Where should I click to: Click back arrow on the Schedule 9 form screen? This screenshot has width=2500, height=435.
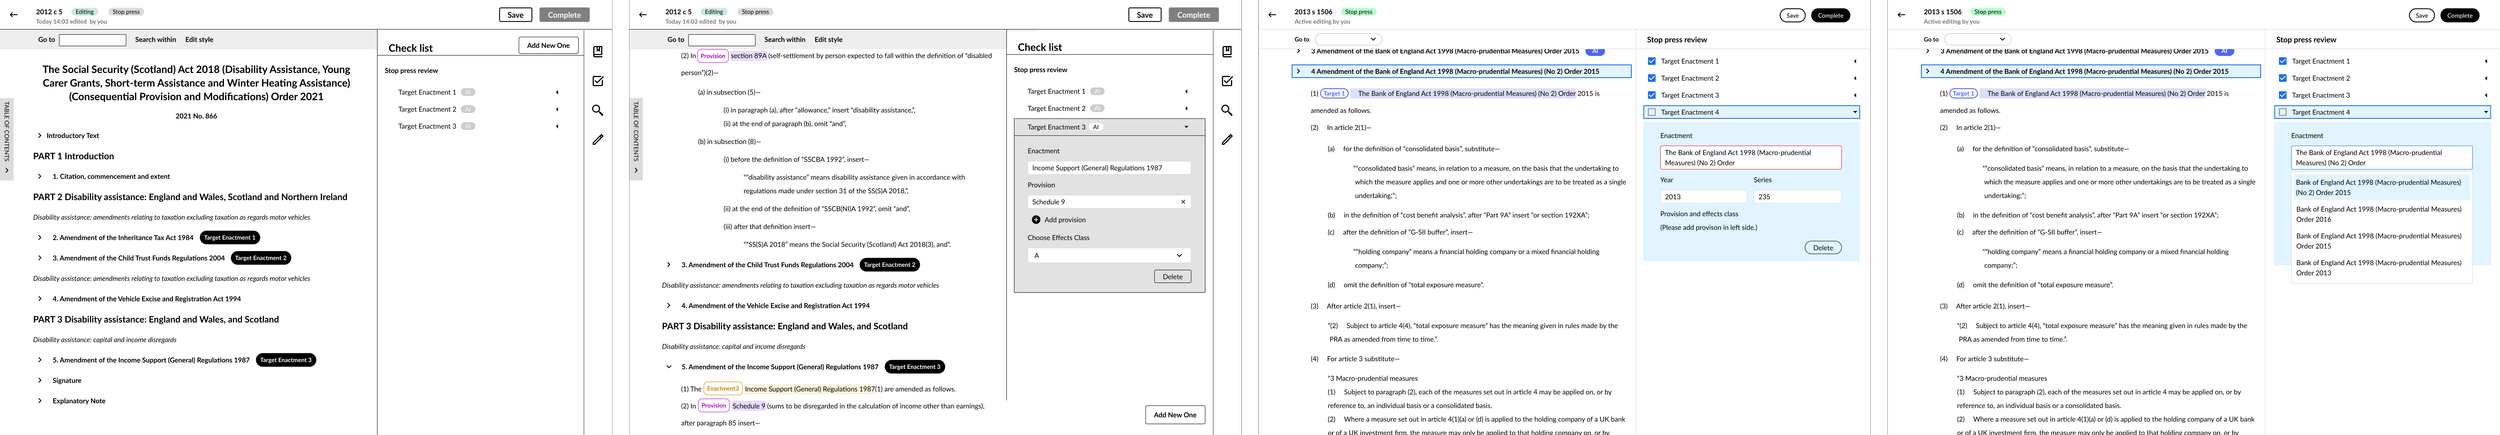pos(642,15)
